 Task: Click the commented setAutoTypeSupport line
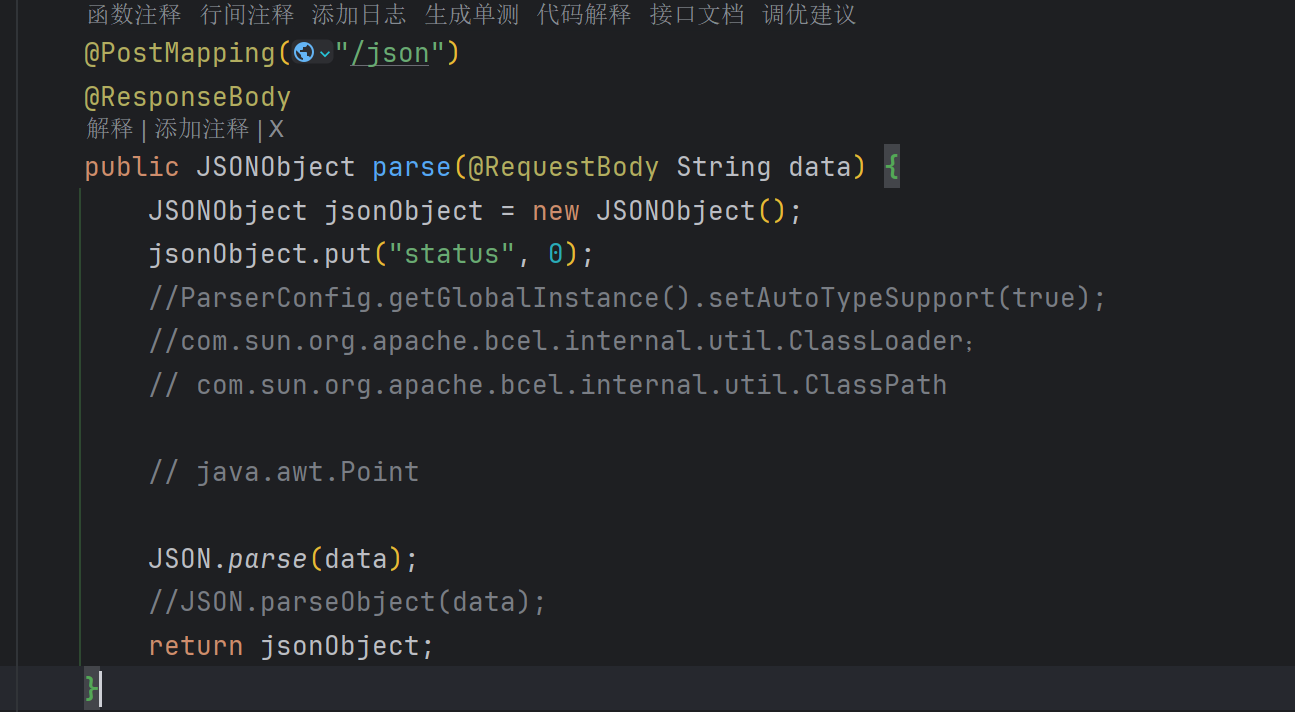tap(627, 298)
